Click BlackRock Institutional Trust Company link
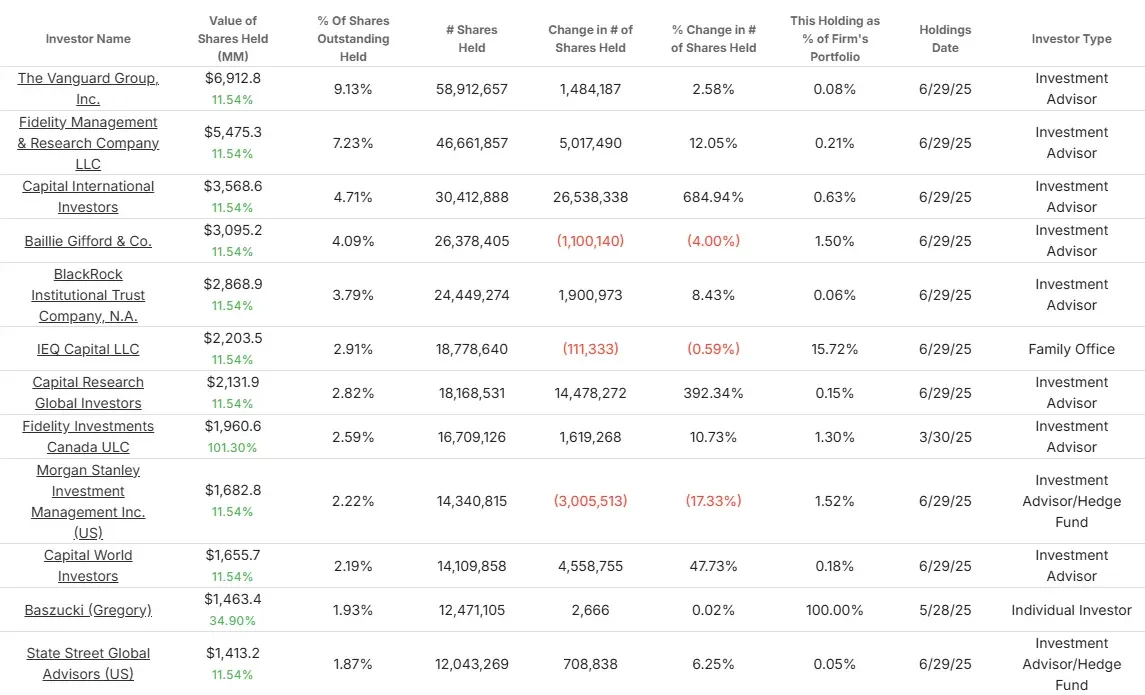Screen dimensions: 1145x695 click(x=88, y=295)
